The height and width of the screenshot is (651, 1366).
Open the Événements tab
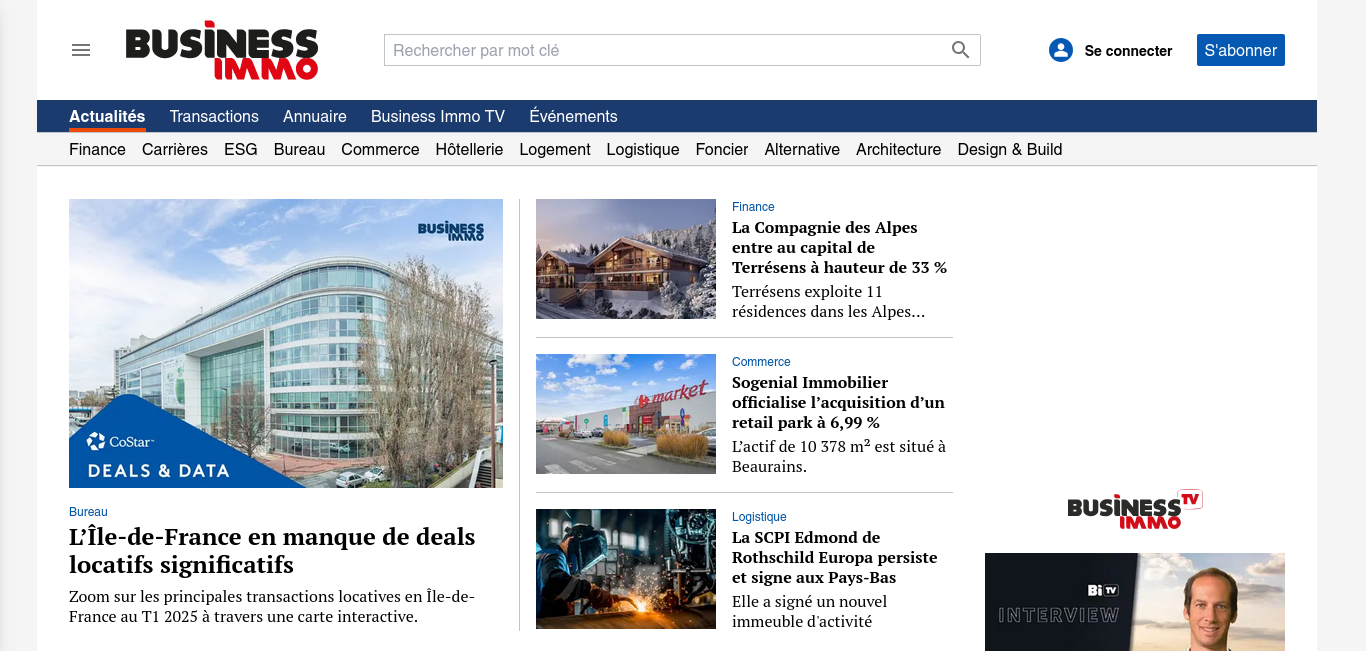[573, 116]
